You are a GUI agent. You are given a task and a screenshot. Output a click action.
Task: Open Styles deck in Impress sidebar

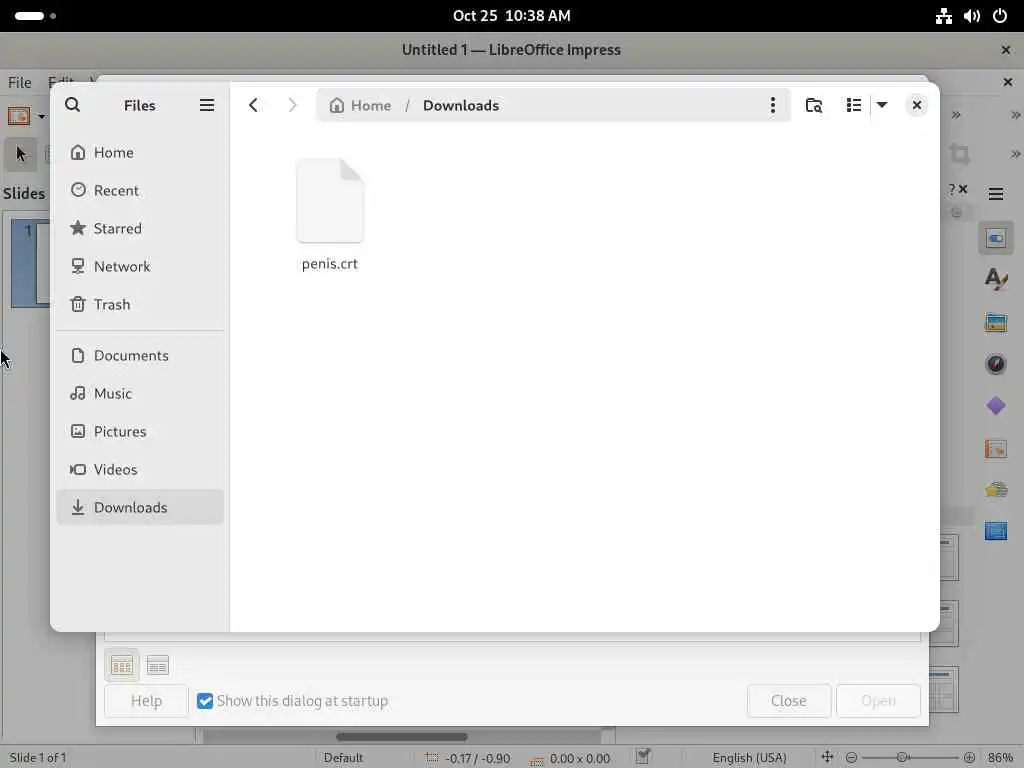[x=995, y=279]
